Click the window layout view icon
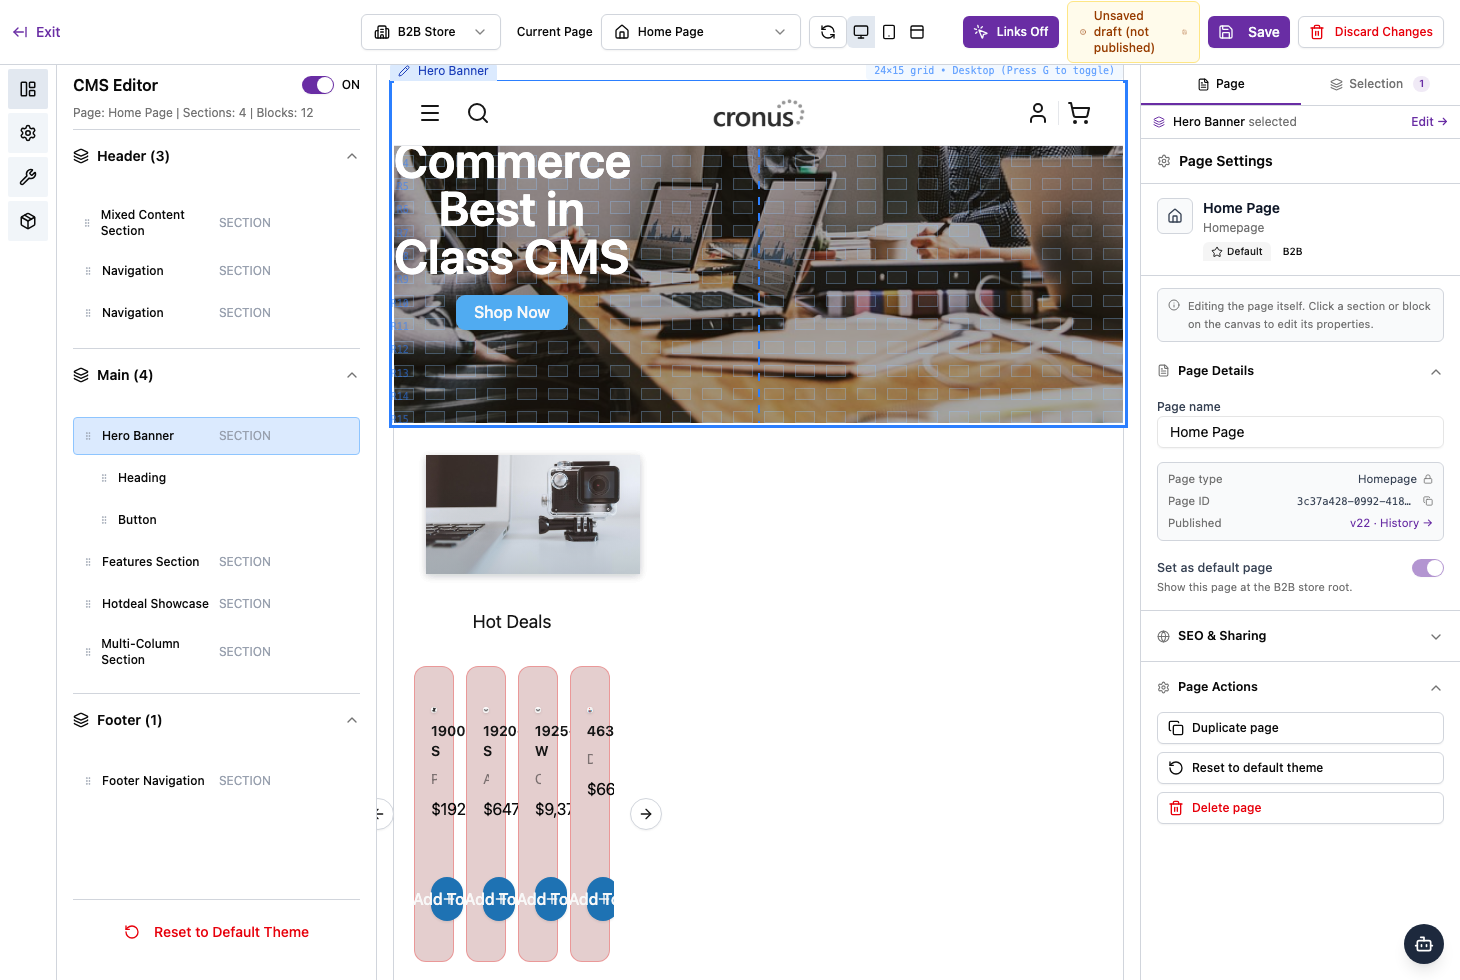 [x=917, y=32]
